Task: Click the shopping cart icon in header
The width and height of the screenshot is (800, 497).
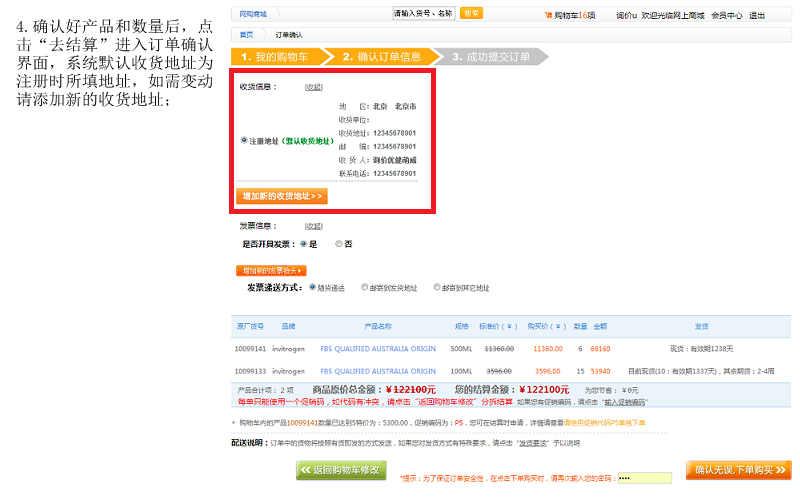Action: (547, 15)
